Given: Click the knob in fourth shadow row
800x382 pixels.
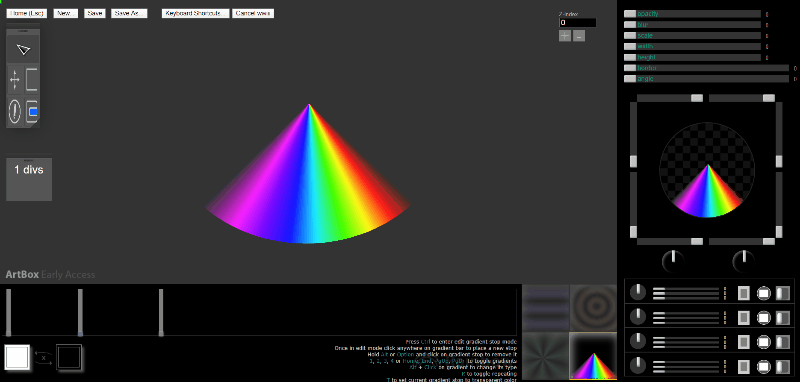Looking at the screenshot, I should 637,365.
